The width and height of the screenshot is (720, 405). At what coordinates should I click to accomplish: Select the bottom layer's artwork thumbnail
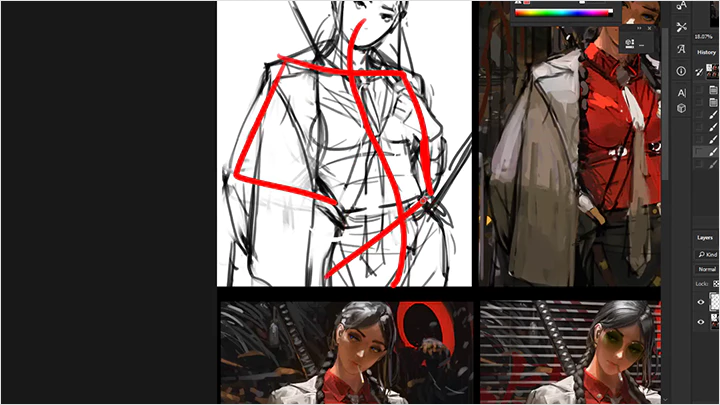(714, 321)
